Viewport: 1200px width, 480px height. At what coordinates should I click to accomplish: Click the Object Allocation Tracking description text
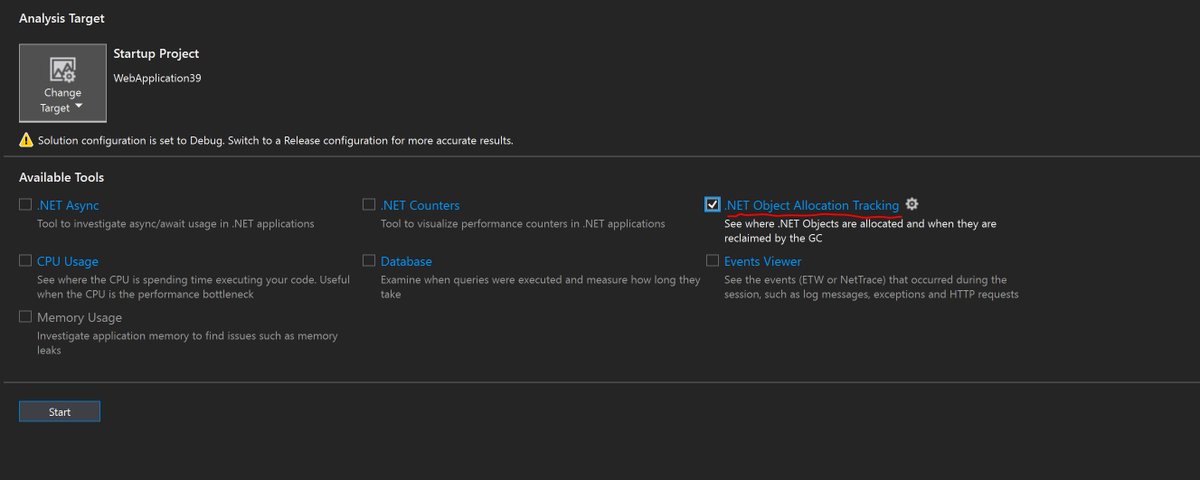pos(860,230)
